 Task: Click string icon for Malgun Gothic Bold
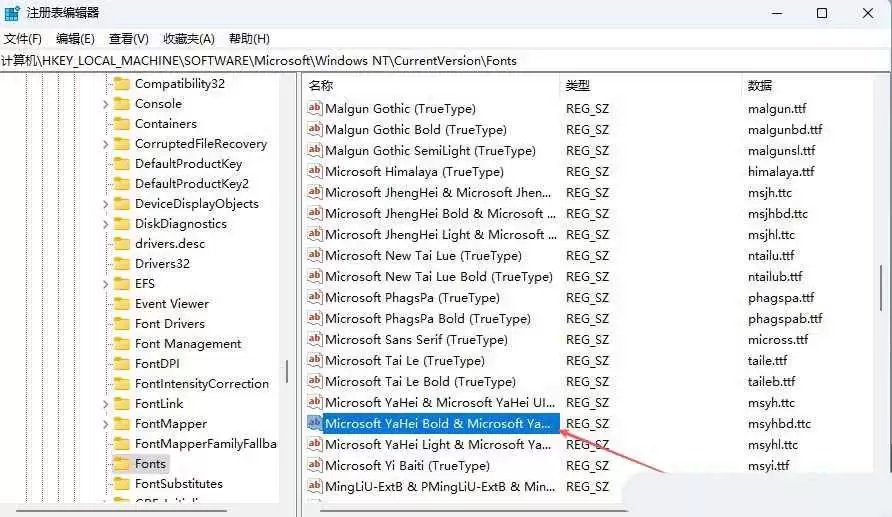pyautogui.click(x=315, y=129)
